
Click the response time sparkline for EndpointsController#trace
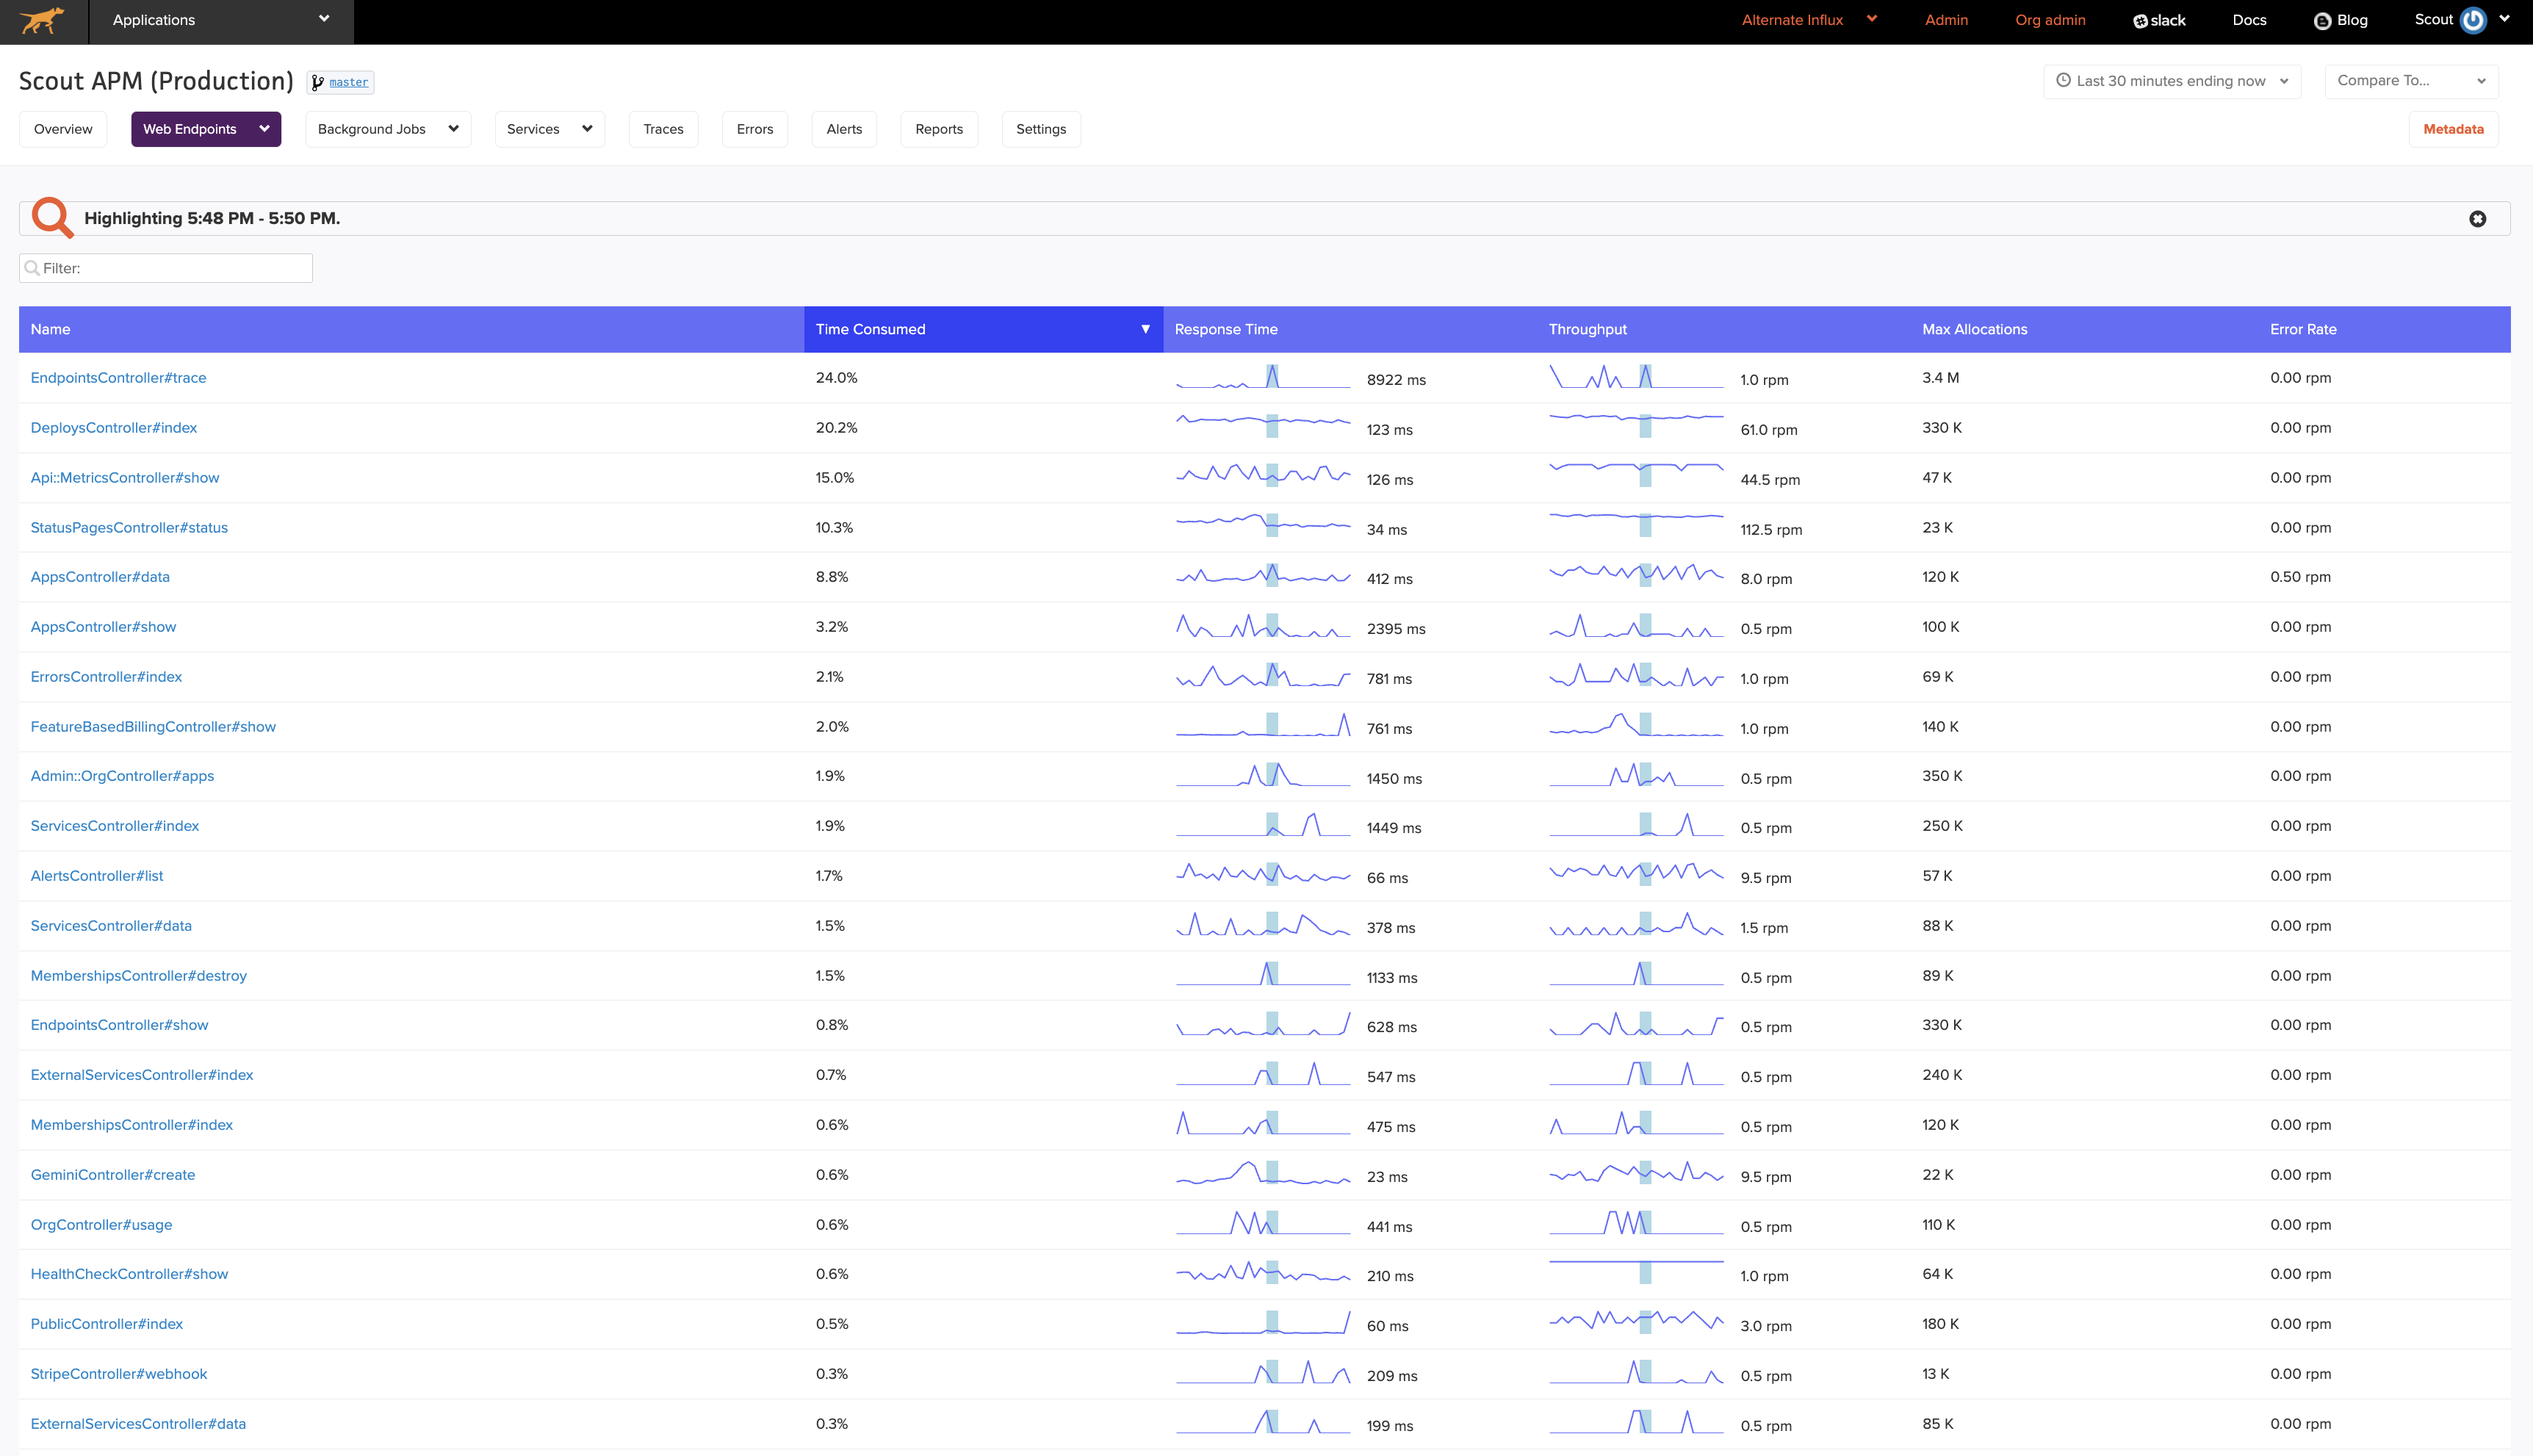(1263, 377)
